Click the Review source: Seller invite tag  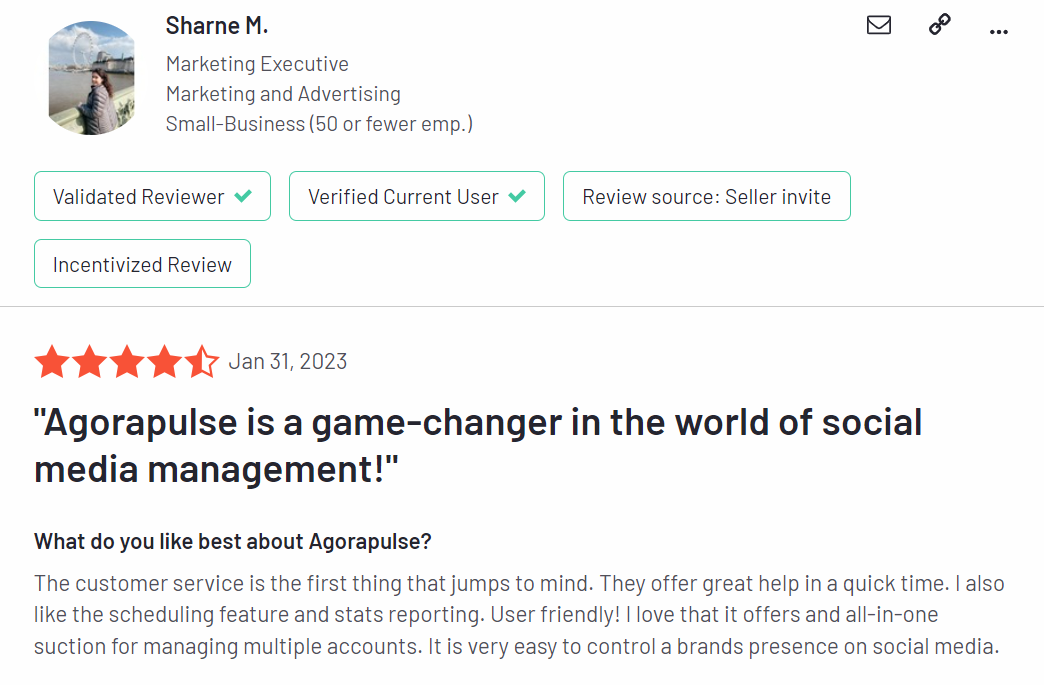(x=706, y=197)
